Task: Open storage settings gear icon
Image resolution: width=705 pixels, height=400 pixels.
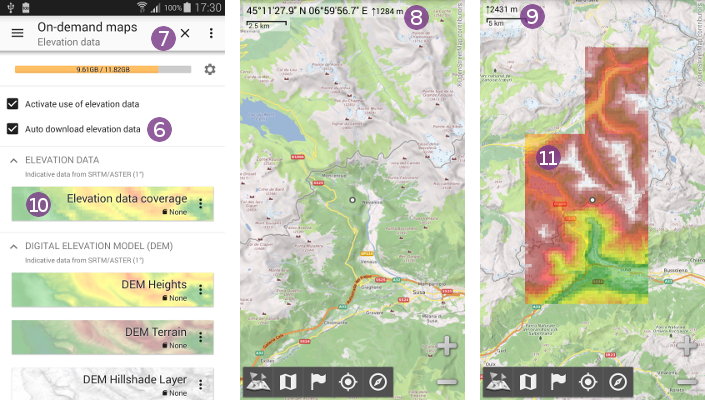Action: pyautogui.click(x=210, y=69)
